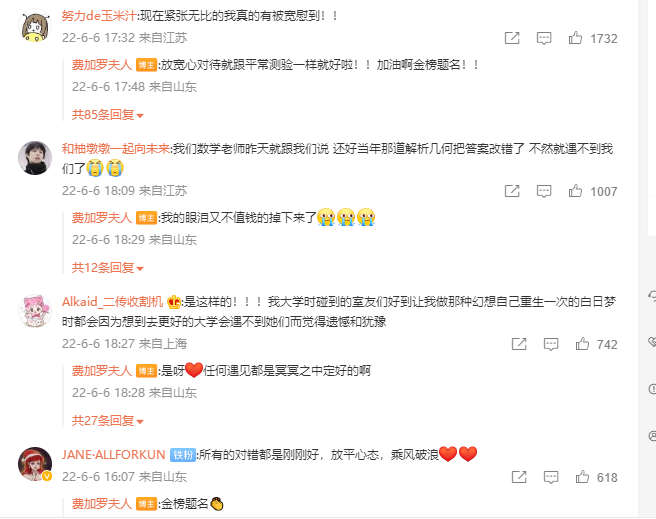Repost the comment by 和柚墩墩一起向未来
The width and height of the screenshot is (656, 519).
(x=512, y=191)
